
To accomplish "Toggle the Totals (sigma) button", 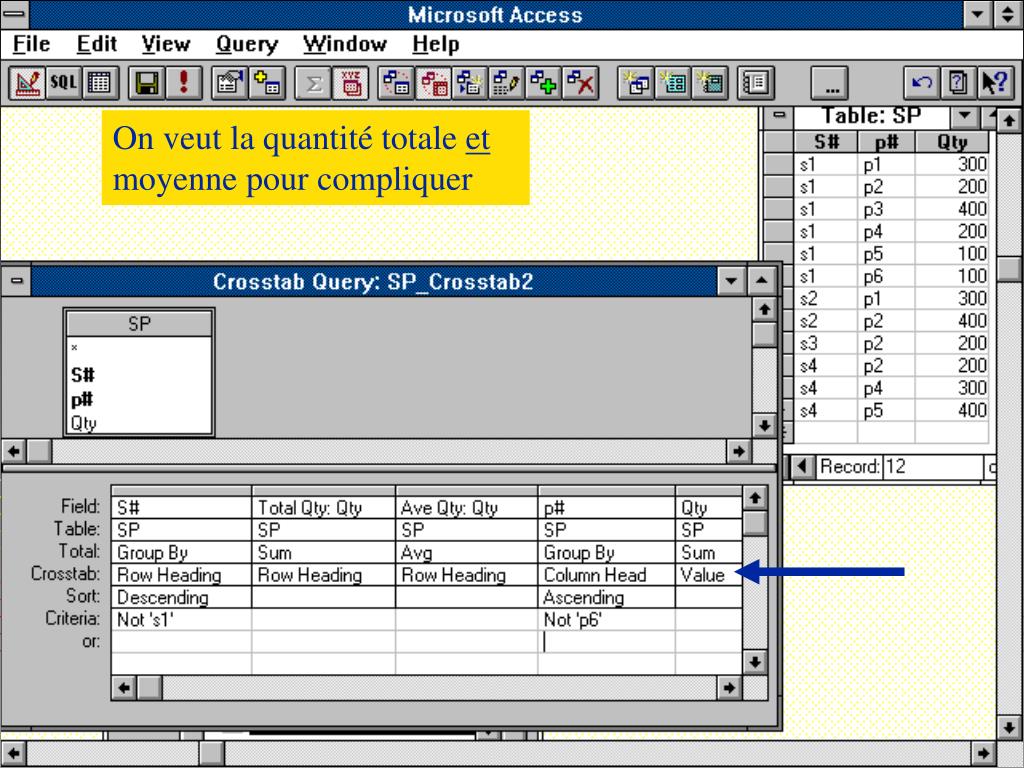I will (x=313, y=83).
